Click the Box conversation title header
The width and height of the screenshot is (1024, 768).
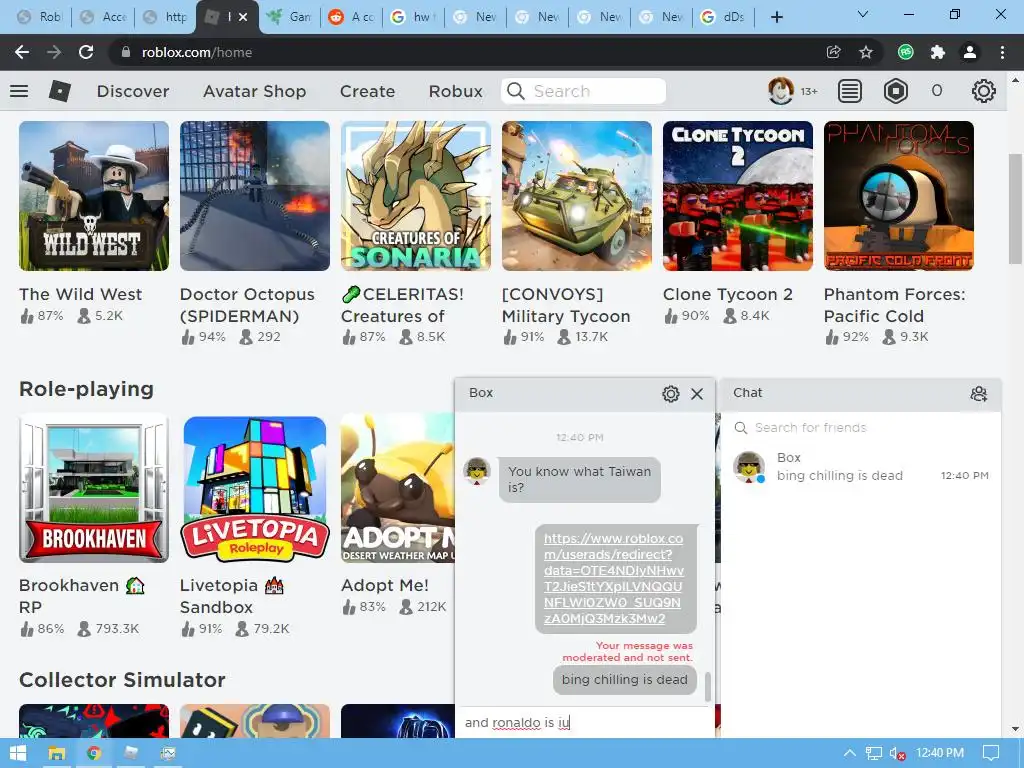481,393
